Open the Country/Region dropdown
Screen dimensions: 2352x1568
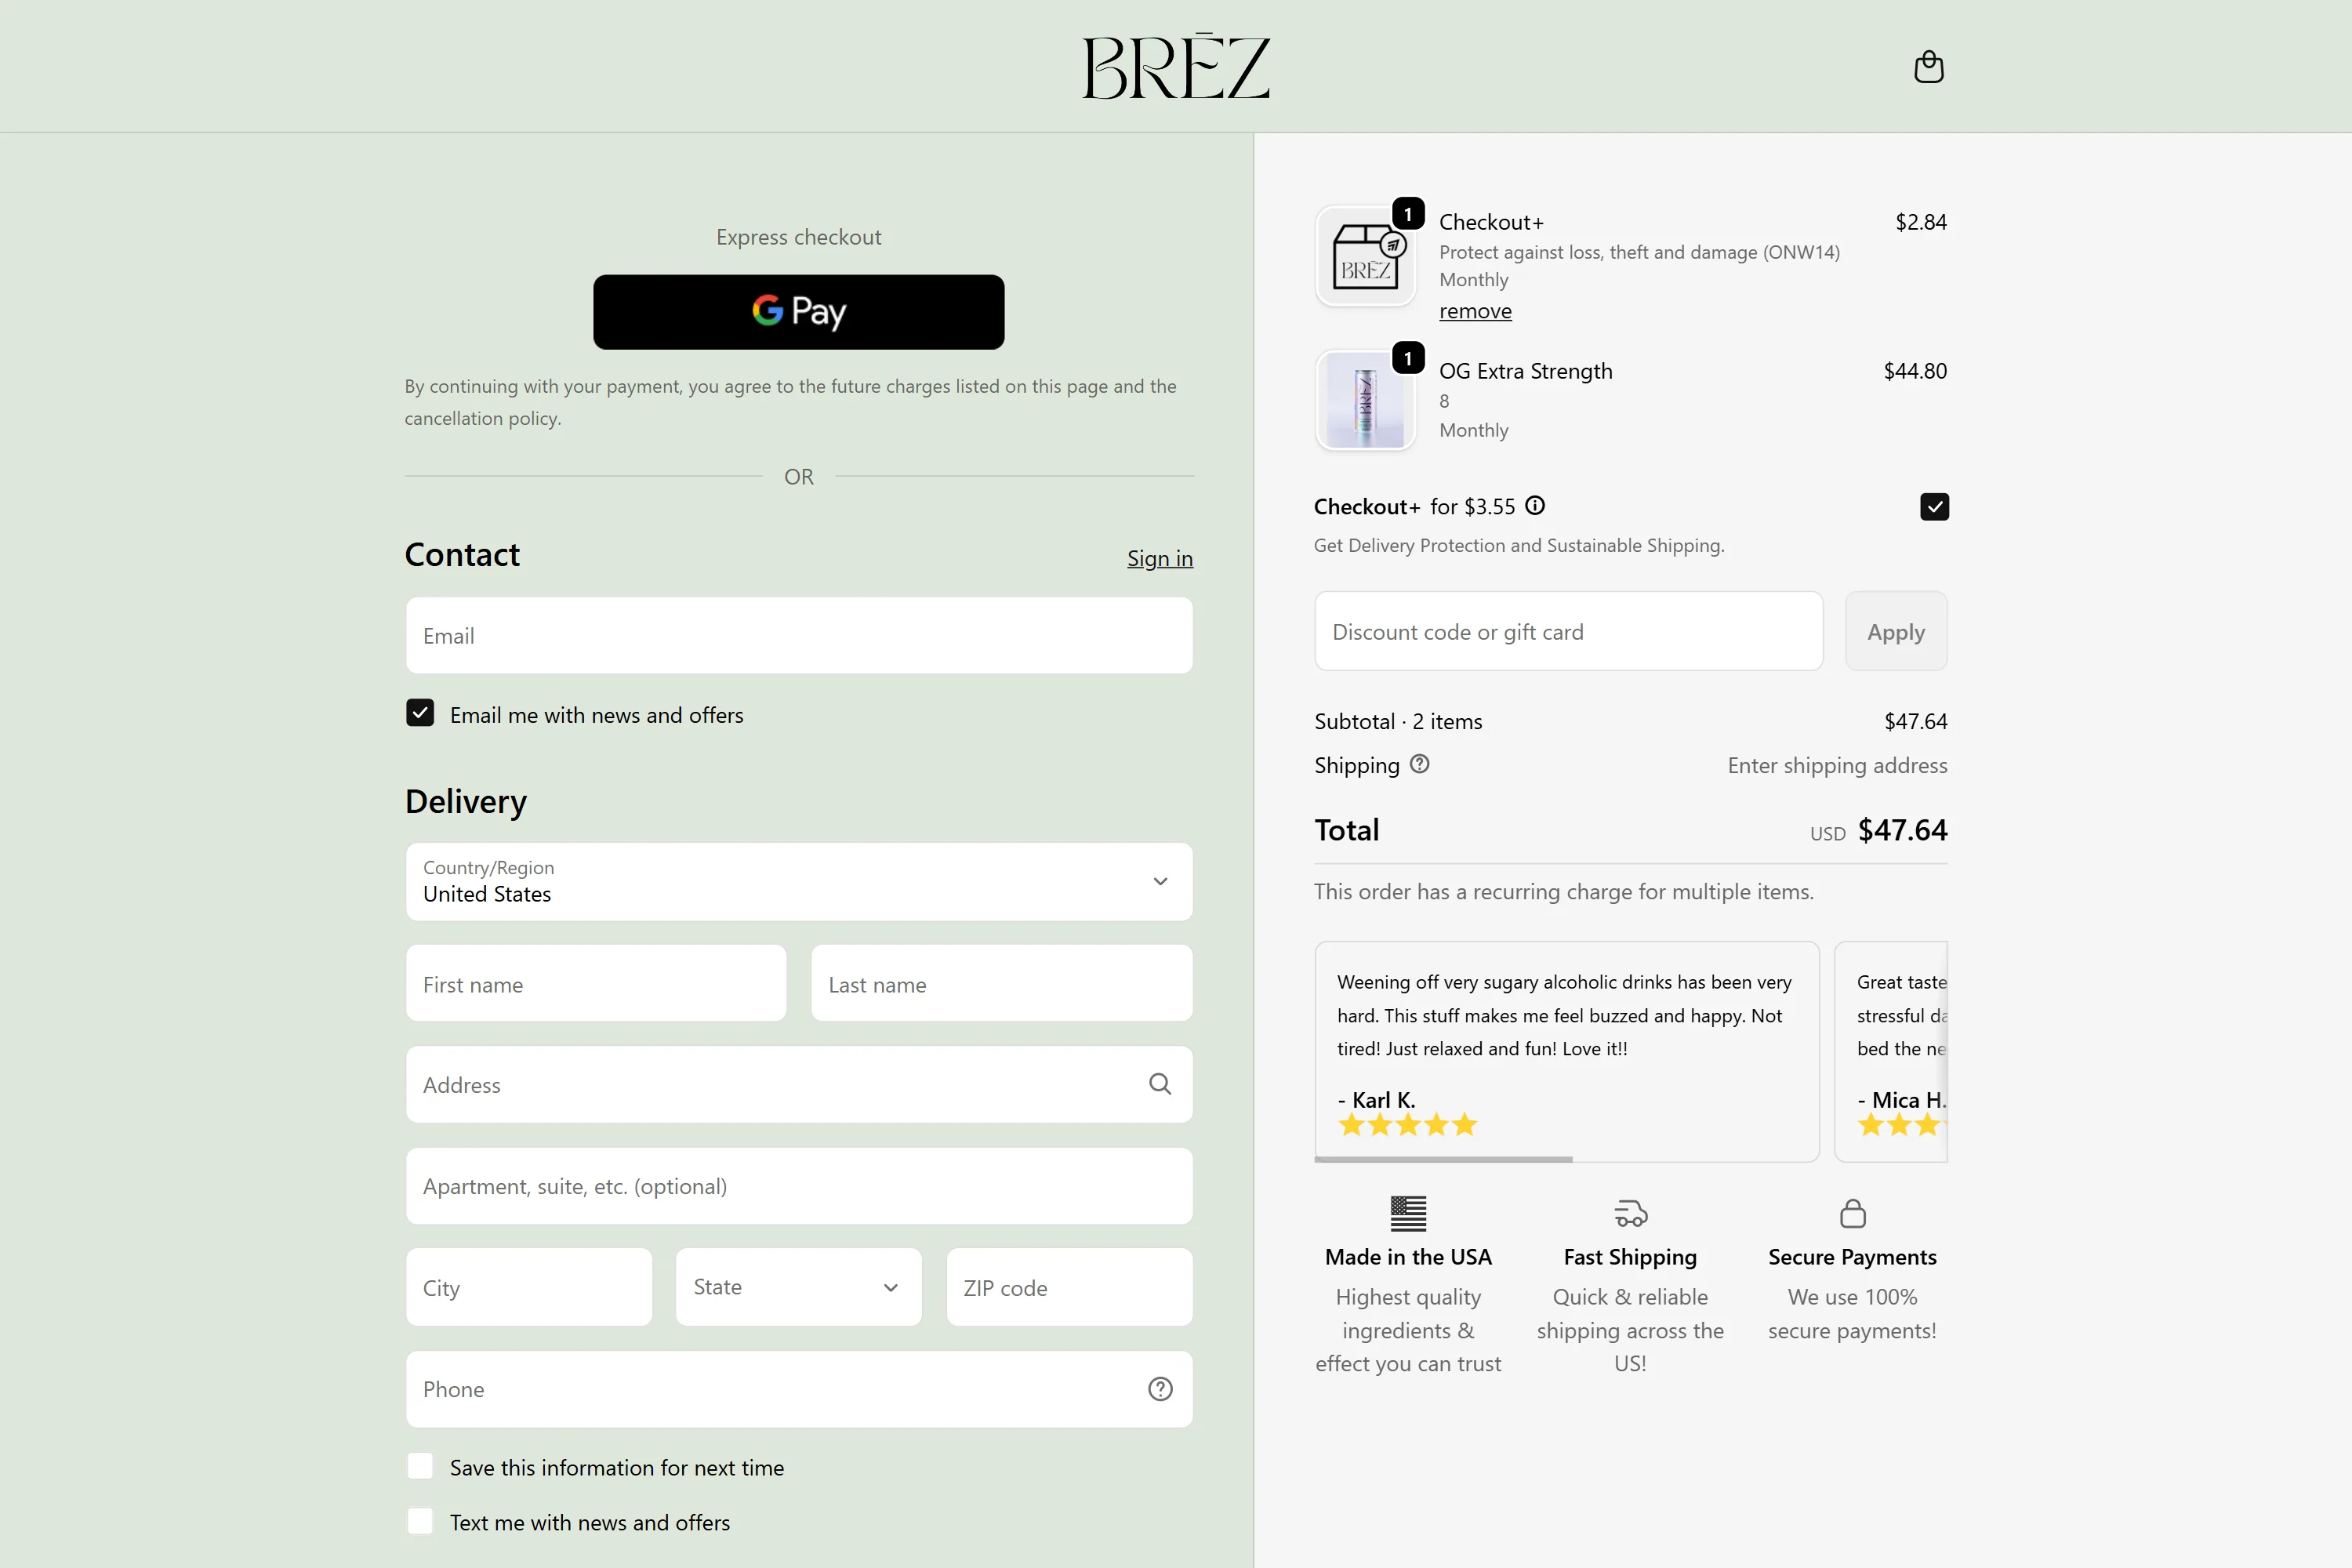point(798,882)
